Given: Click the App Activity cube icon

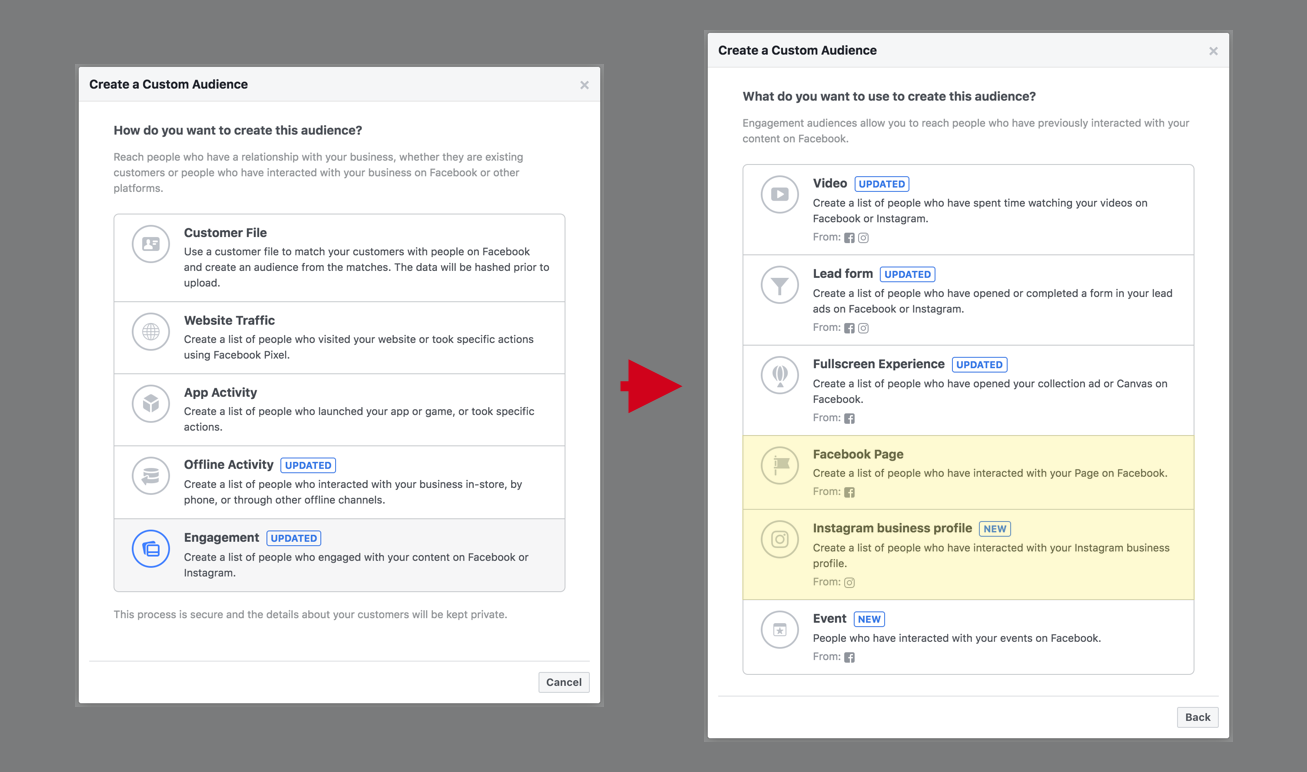Looking at the screenshot, I should (151, 404).
